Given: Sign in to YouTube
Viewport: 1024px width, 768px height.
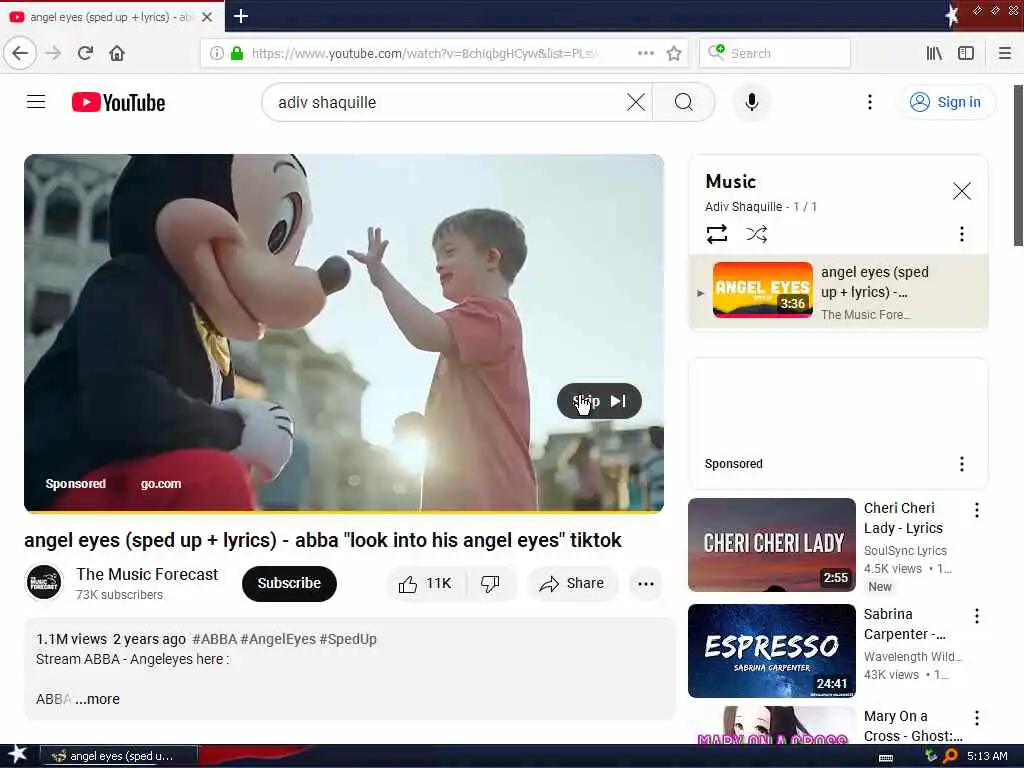Looking at the screenshot, I should (x=946, y=102).
